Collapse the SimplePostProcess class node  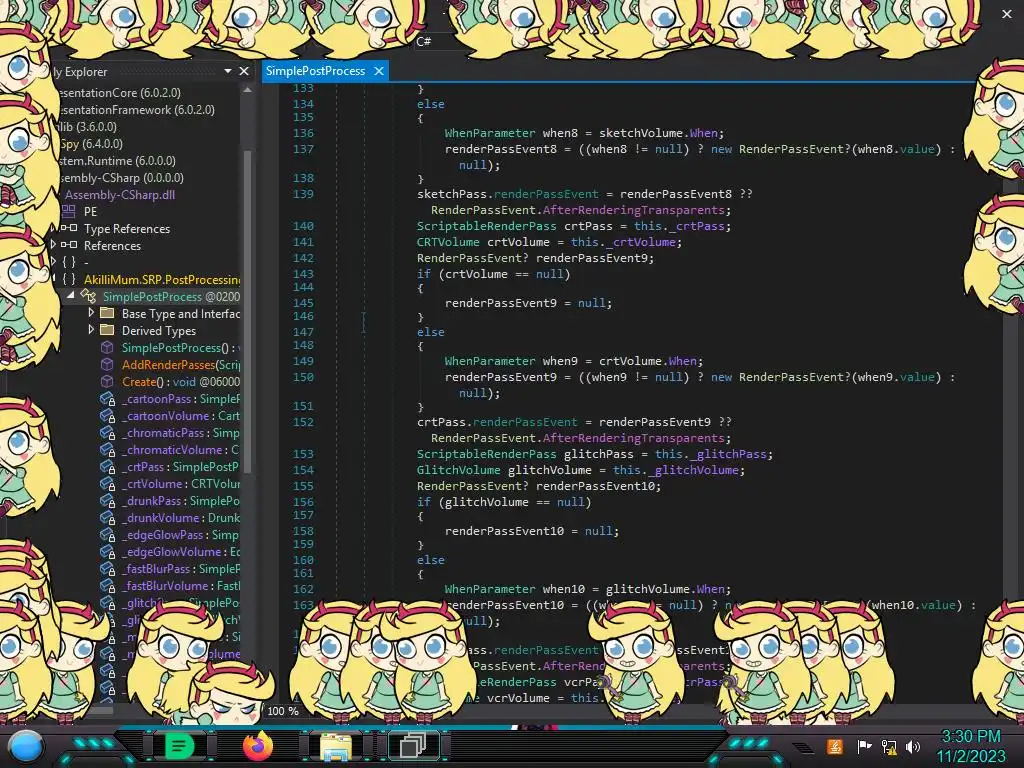[71, 296]
